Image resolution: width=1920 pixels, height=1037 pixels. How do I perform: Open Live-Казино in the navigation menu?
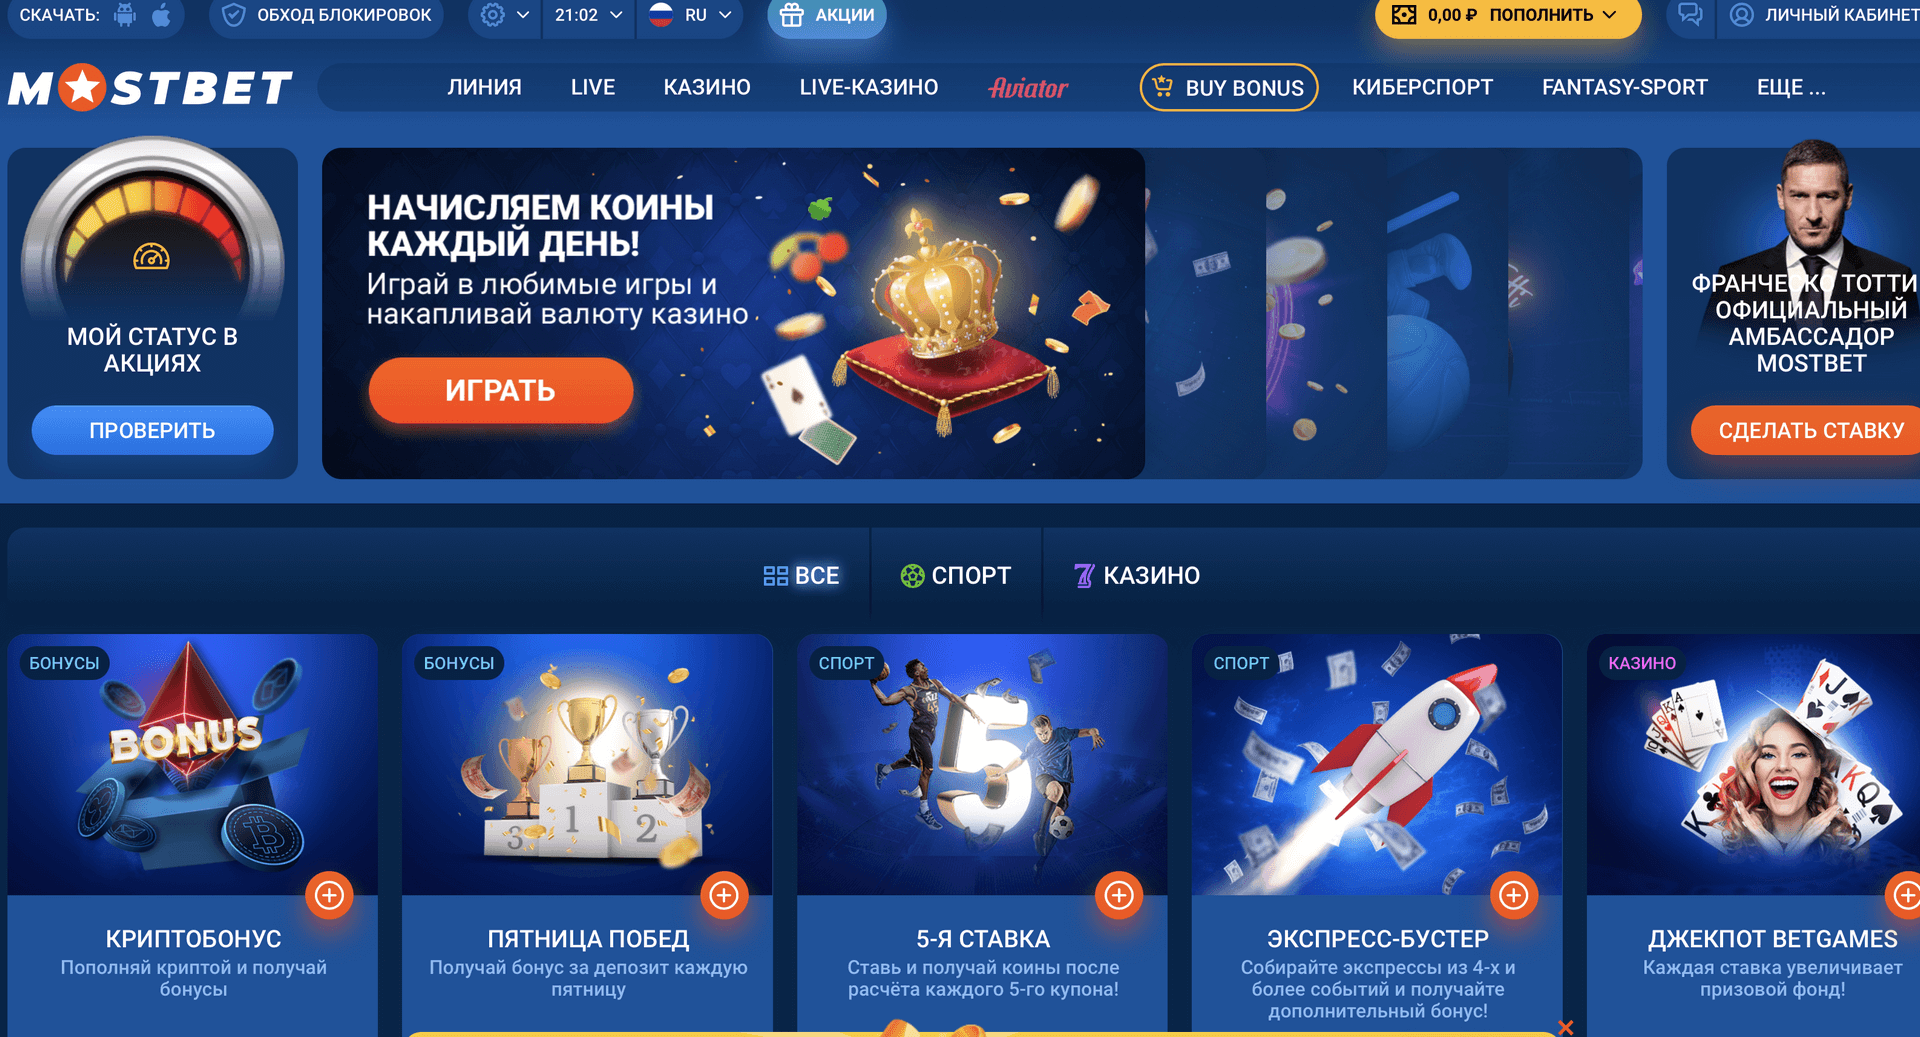pos(869,87)
